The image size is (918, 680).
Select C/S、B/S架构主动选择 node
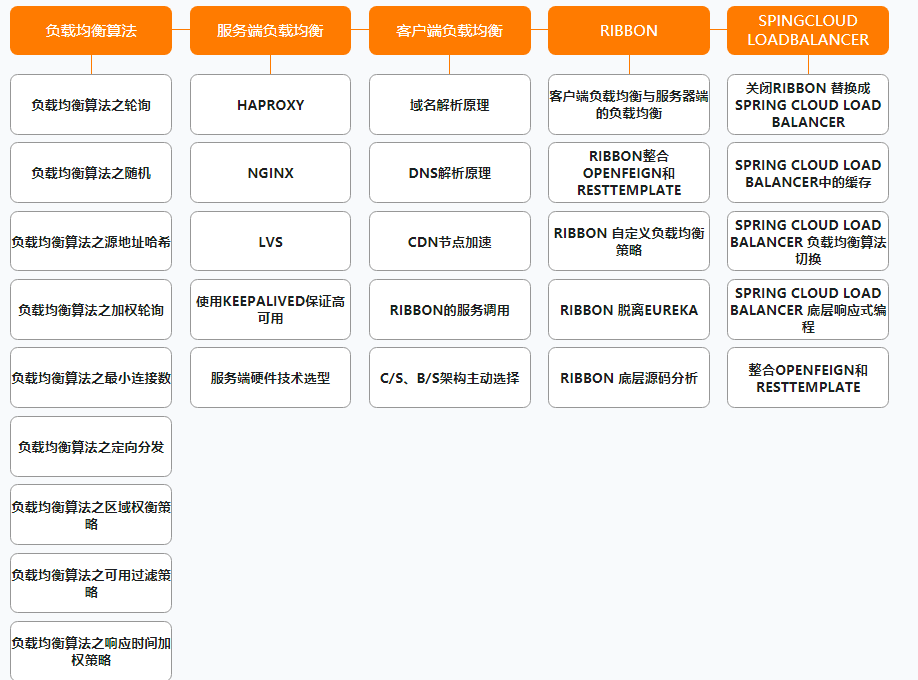[x=449, y=377]
